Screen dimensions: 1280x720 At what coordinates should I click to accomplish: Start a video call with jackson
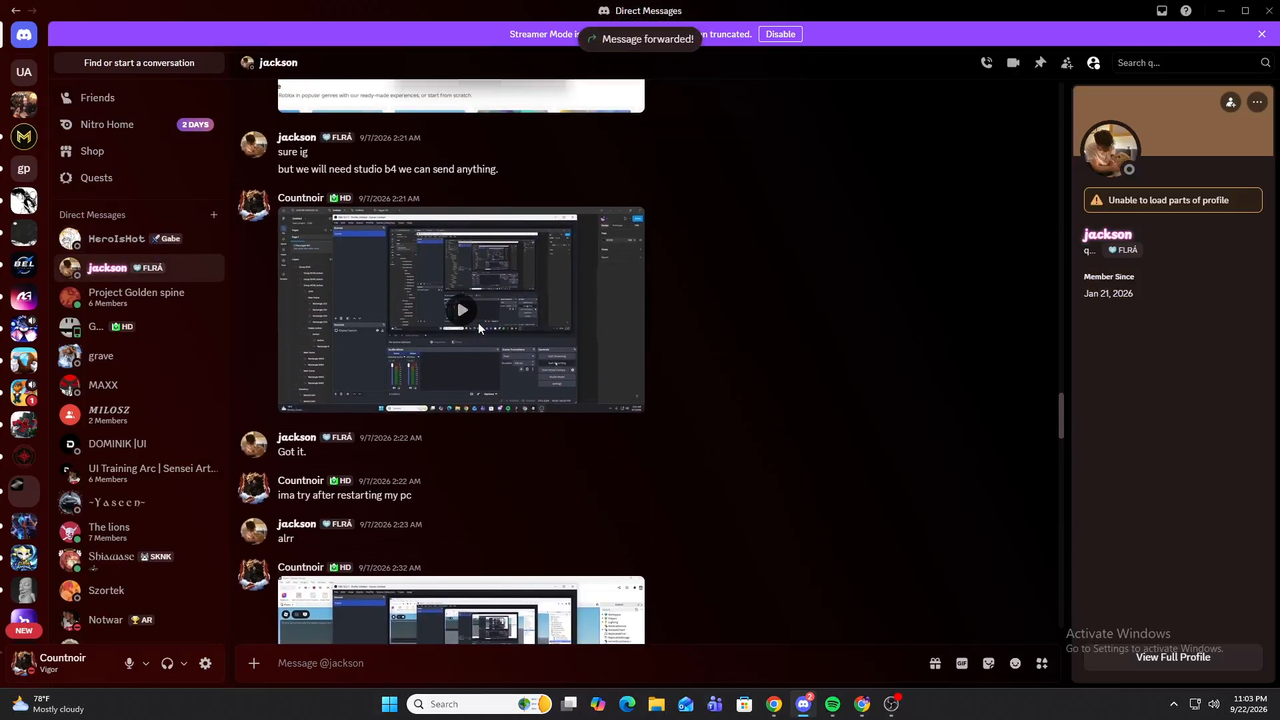point(1013,63)
